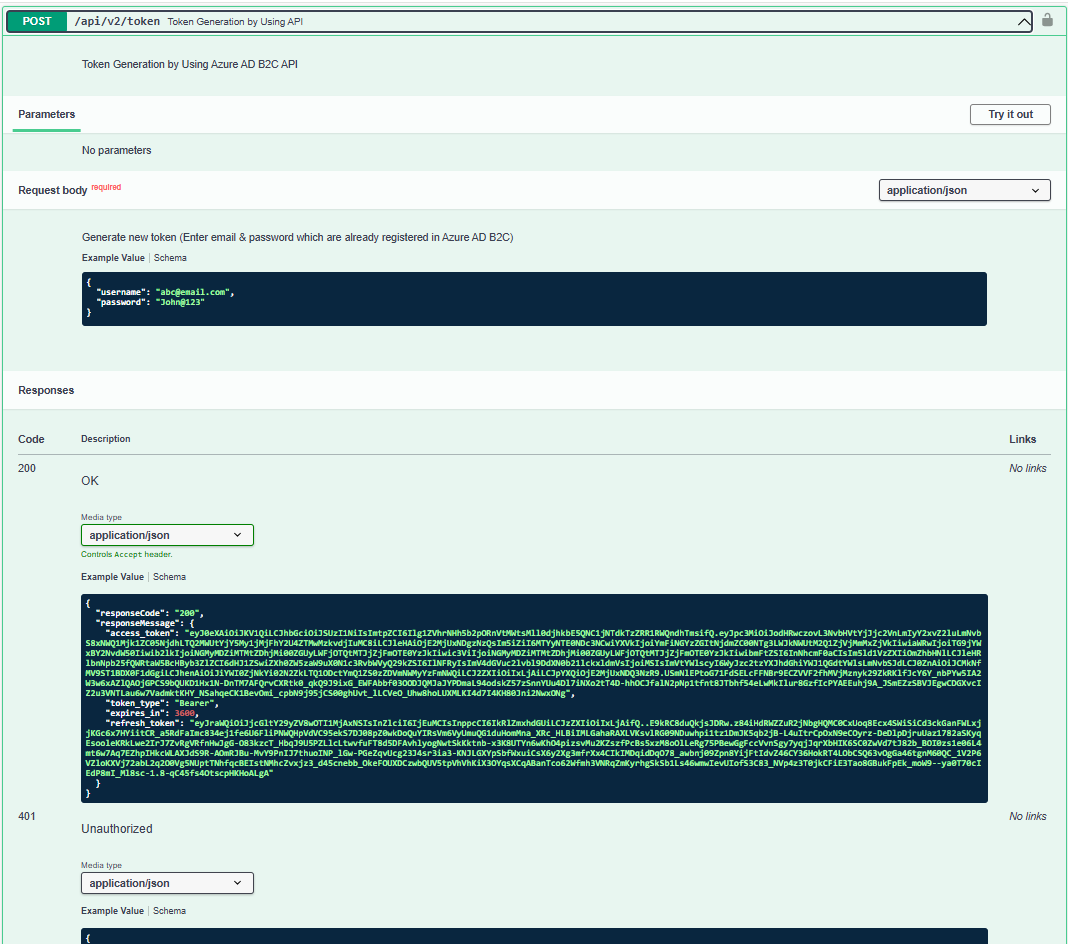Click the Unauthorized response description
Screen dimensions: 1068x944
(x=117, y=829)
